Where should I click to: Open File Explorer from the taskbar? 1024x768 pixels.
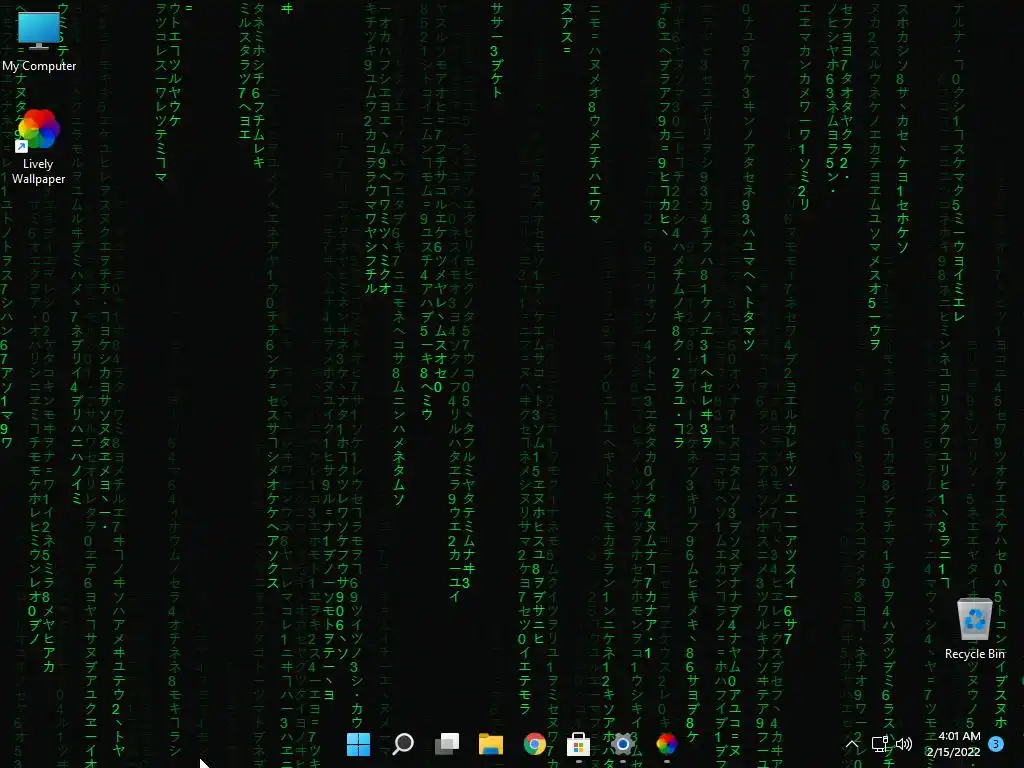pyautogui.click(x=490, y=744)
